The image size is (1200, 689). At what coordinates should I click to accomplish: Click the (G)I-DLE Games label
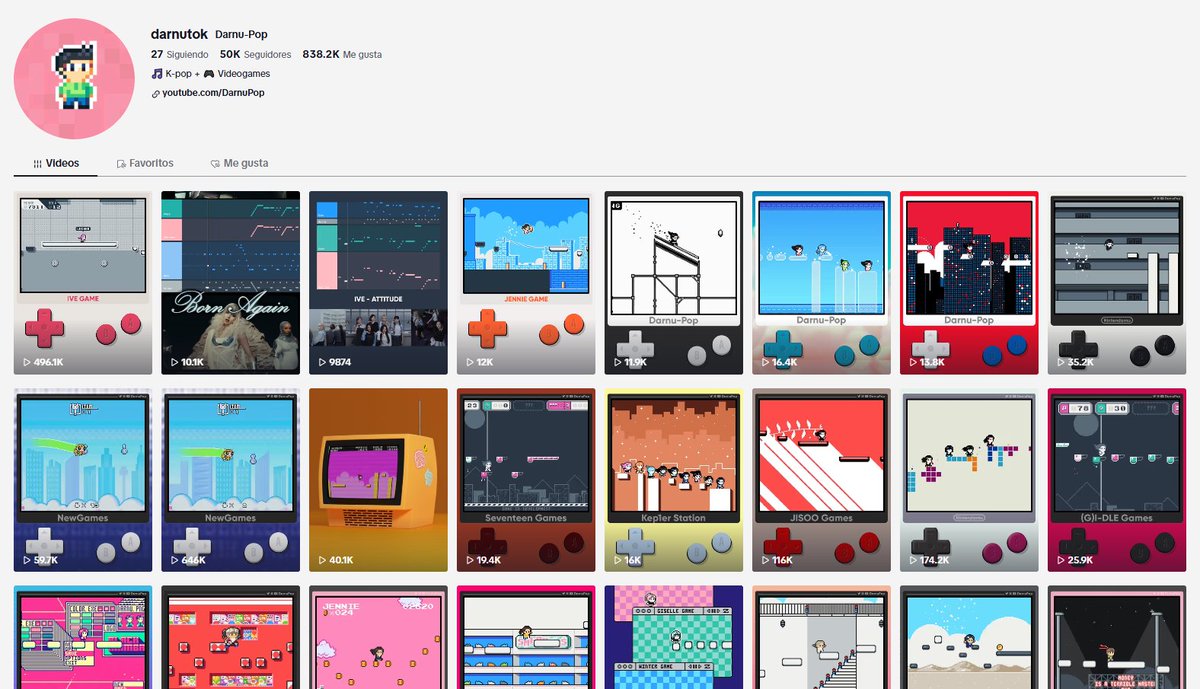pos(1117,518)
